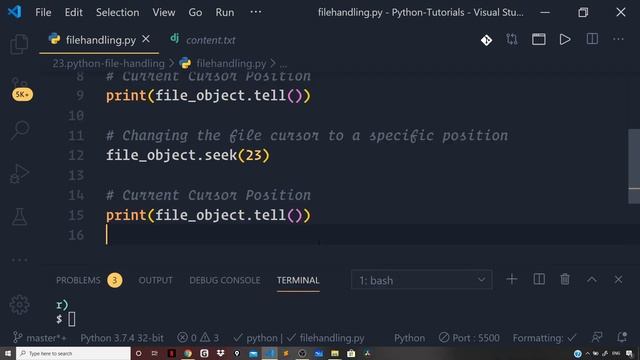
Task: Split the editor to the right
Action: tap(592, 39)
